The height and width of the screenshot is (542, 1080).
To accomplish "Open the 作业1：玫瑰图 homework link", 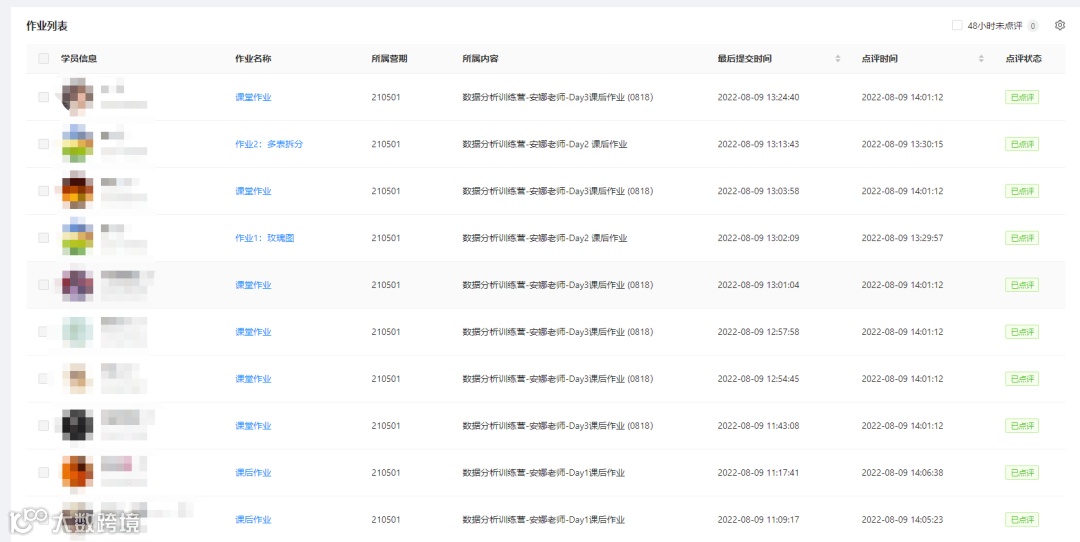I will [264, 238].
